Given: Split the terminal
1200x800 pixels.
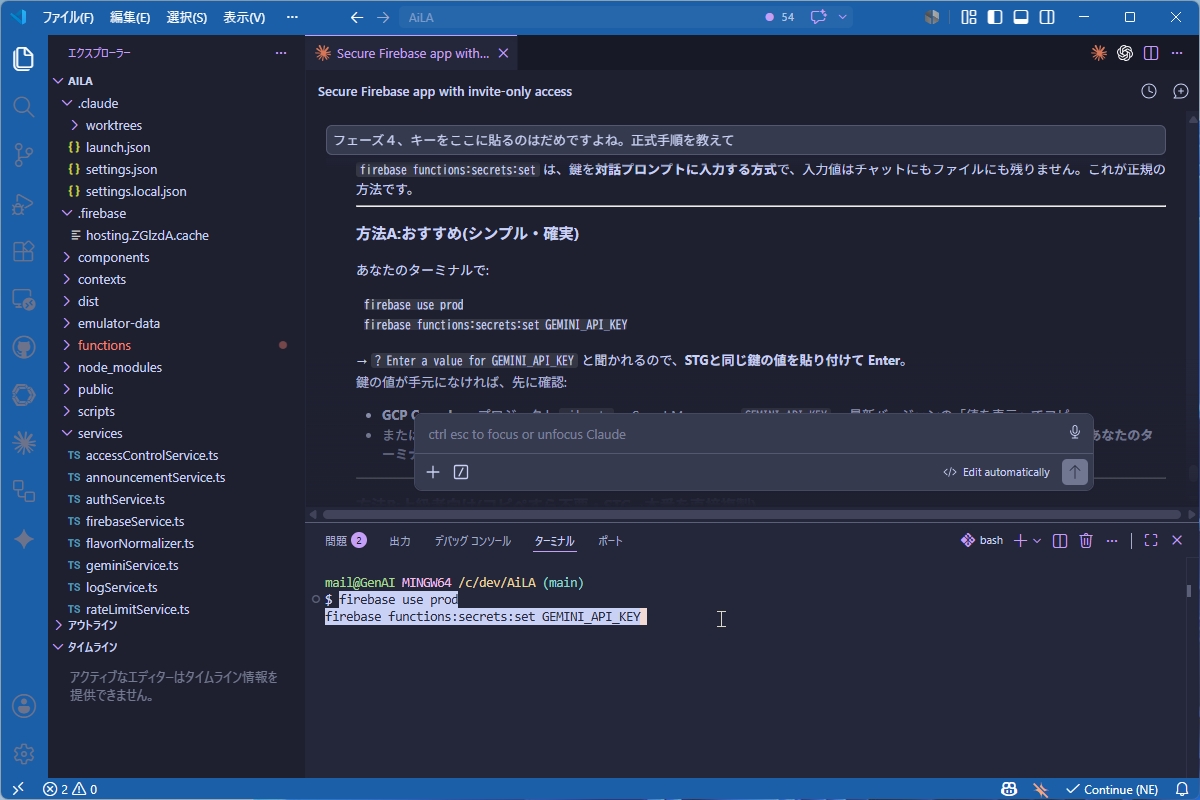Looking at the screenshot, I should (x=1060, y=540).
